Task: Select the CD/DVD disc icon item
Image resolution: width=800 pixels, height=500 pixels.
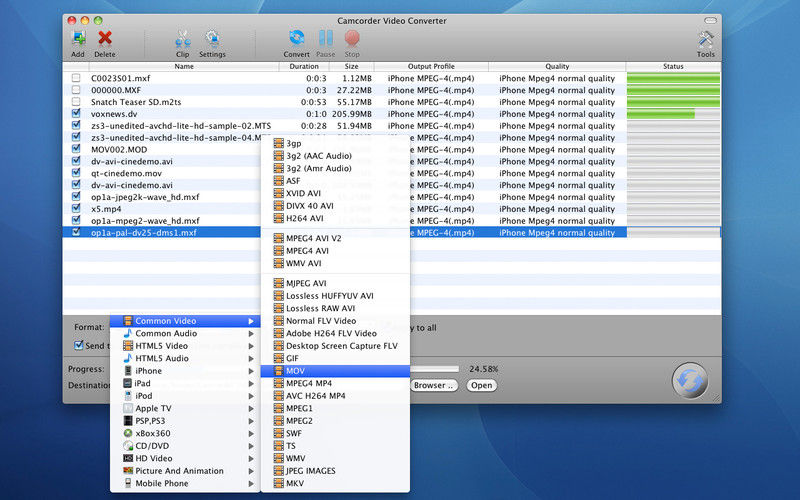Action: coord(128,446)
